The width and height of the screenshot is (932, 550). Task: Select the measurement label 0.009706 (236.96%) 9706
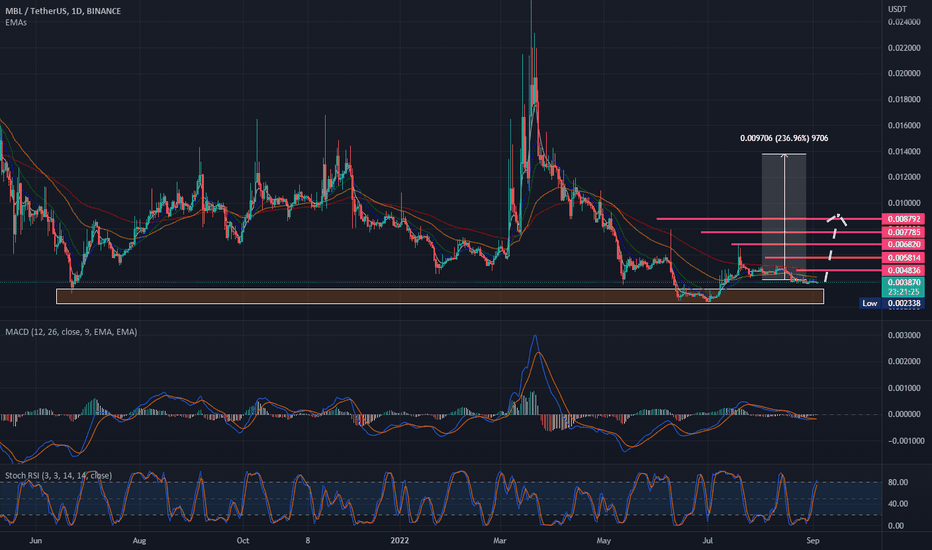[x=784, y=138]
